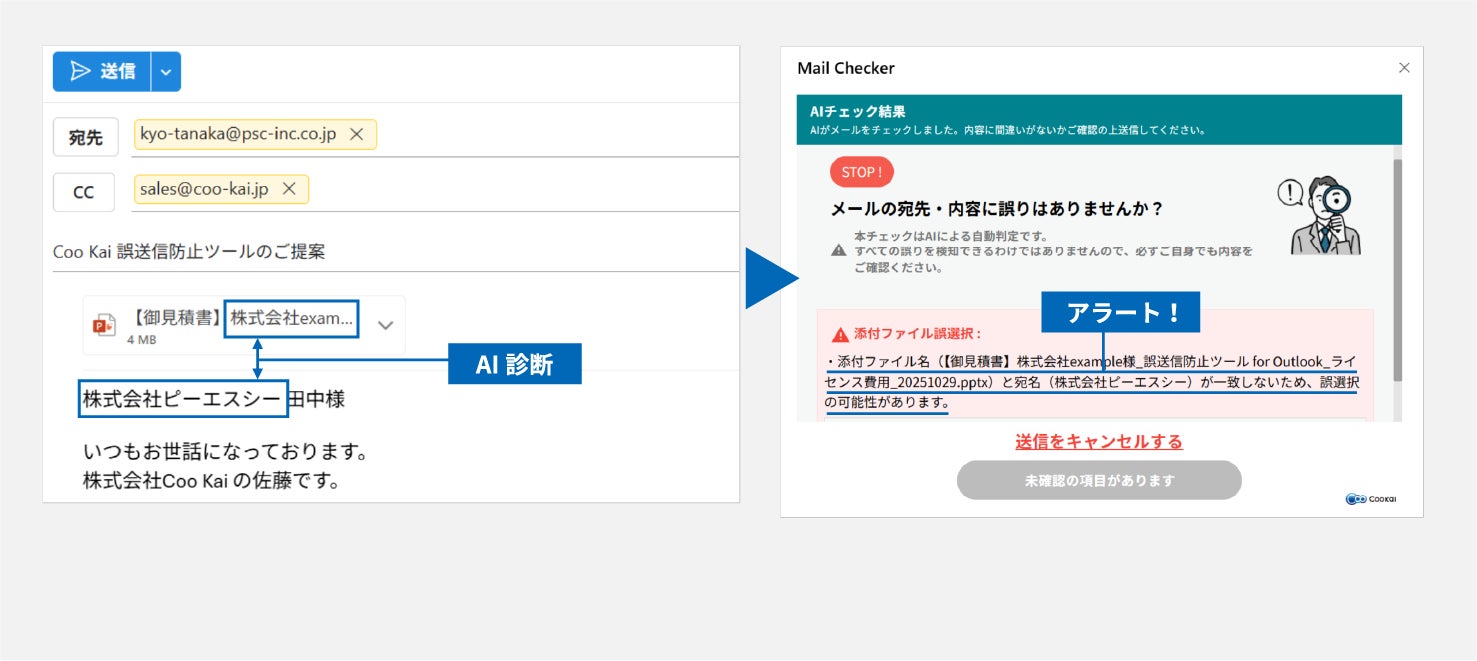Expand the attachment options chevron

click(x=385, y=325)
